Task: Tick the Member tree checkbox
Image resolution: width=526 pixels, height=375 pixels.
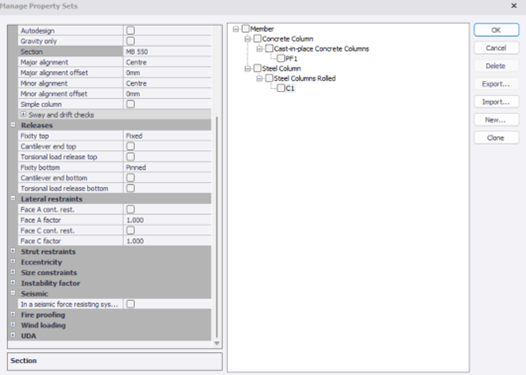Action: tap(246, 29)
